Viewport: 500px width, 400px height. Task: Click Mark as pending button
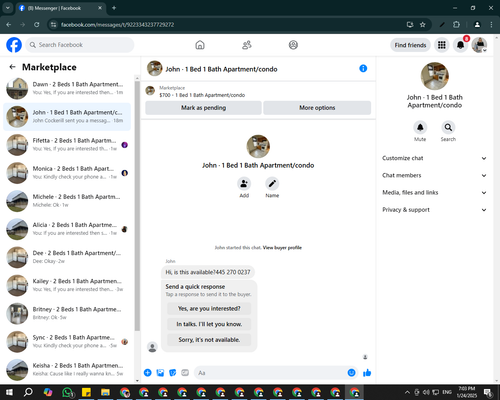pyautogui.click(x=203, y=108)
